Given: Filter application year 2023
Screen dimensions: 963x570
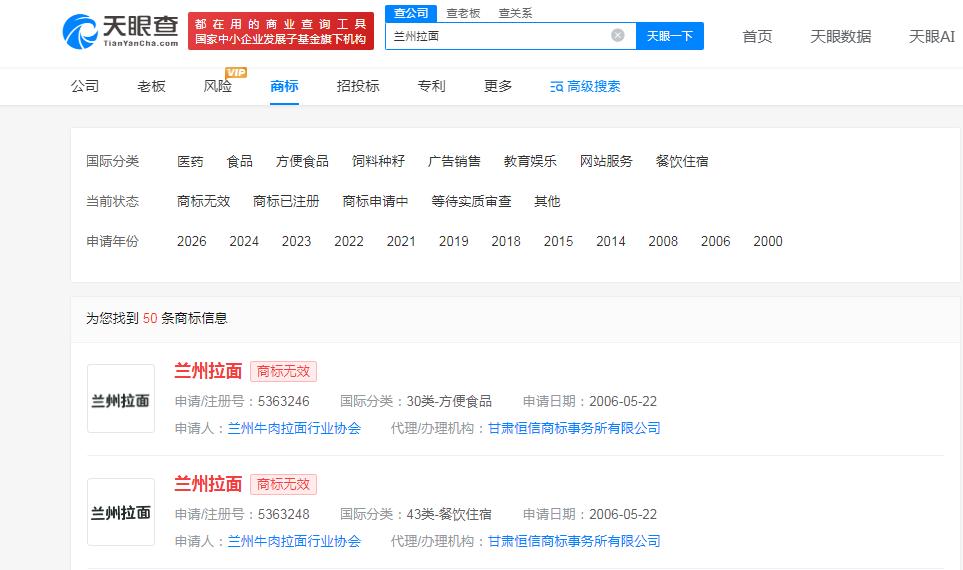Looking at the screenshot, I should [x=297, y=241].
